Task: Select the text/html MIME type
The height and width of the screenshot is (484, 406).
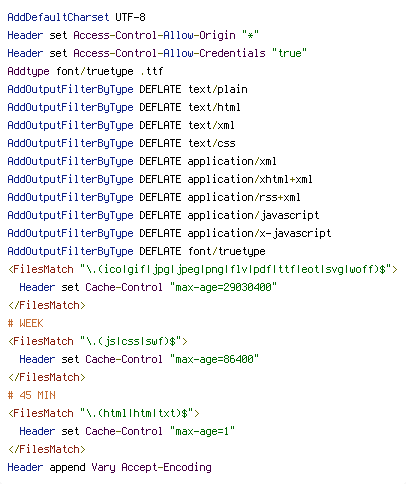Action: (x=214, y=107)
